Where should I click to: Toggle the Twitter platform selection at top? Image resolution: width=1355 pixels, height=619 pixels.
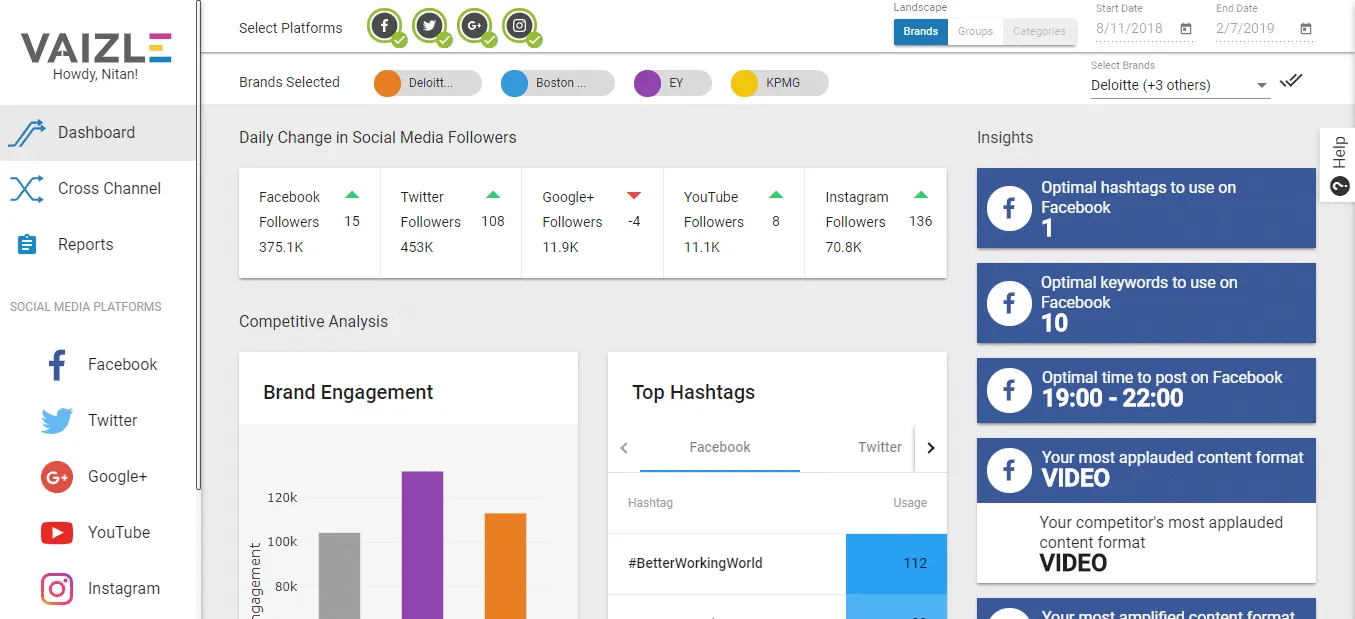[430, 27]
